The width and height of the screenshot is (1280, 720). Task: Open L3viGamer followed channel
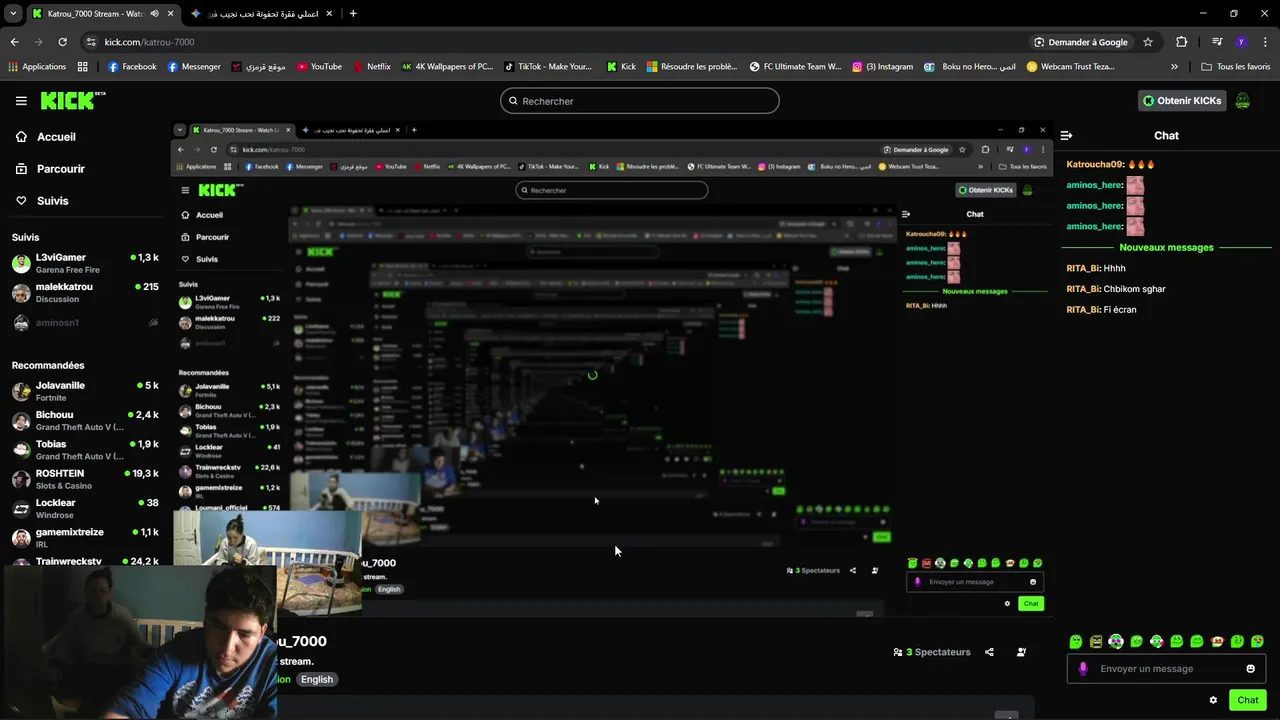pyautogui.click(x=85, y=264)
